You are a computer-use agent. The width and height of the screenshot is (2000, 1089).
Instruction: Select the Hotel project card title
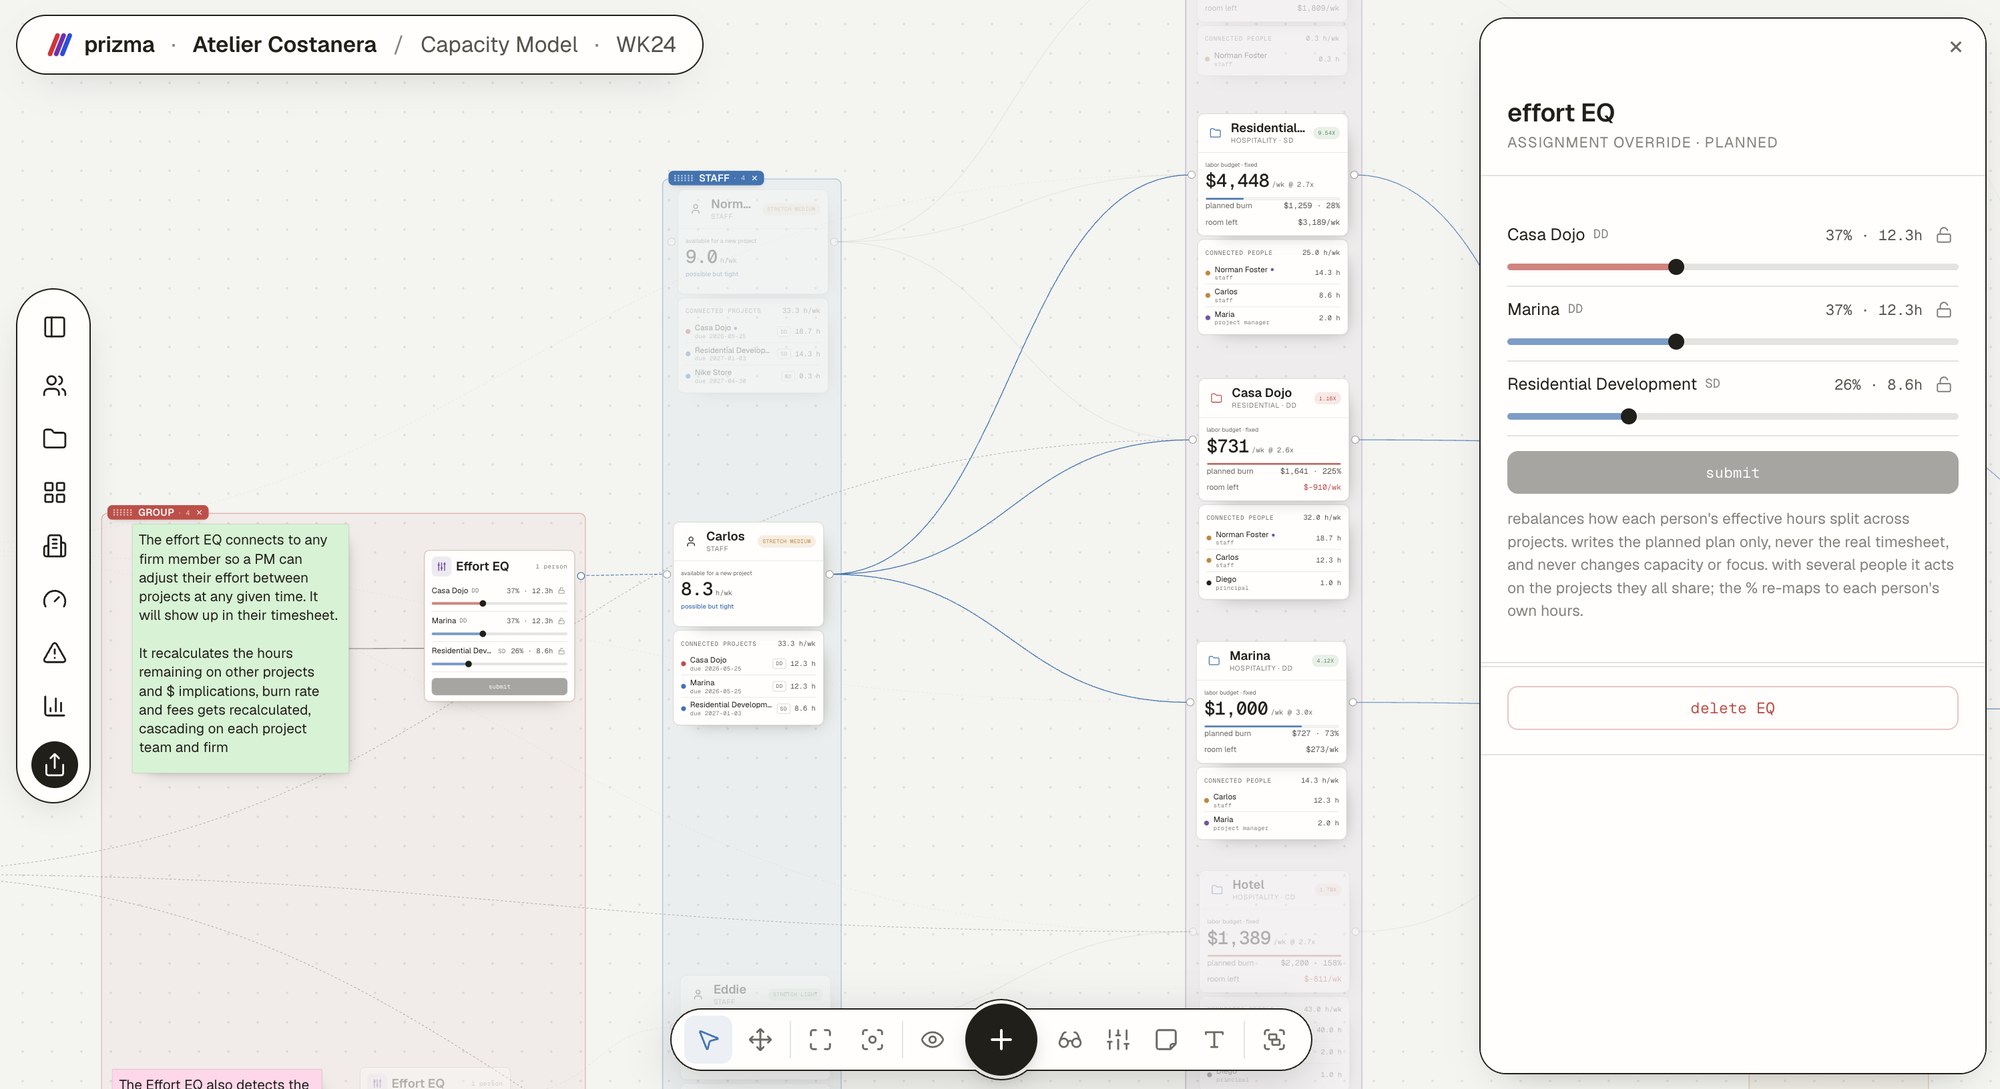coord(1248,885)
